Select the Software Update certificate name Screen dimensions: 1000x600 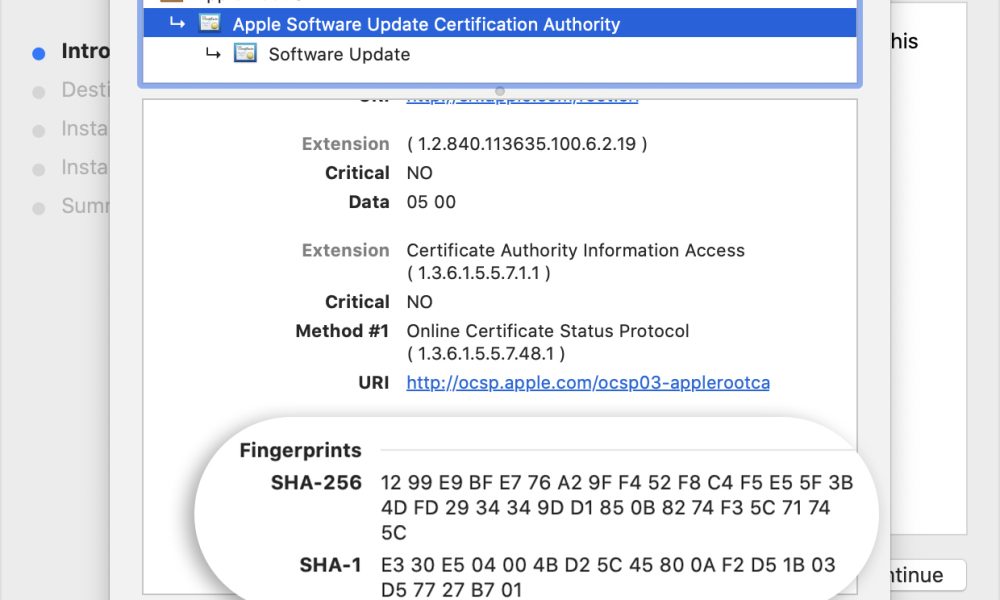click(x=339, y=54)
